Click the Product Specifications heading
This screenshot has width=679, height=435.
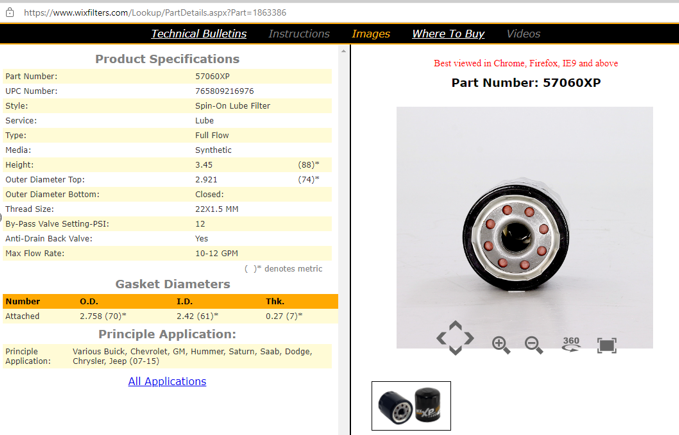pos(167,59)
